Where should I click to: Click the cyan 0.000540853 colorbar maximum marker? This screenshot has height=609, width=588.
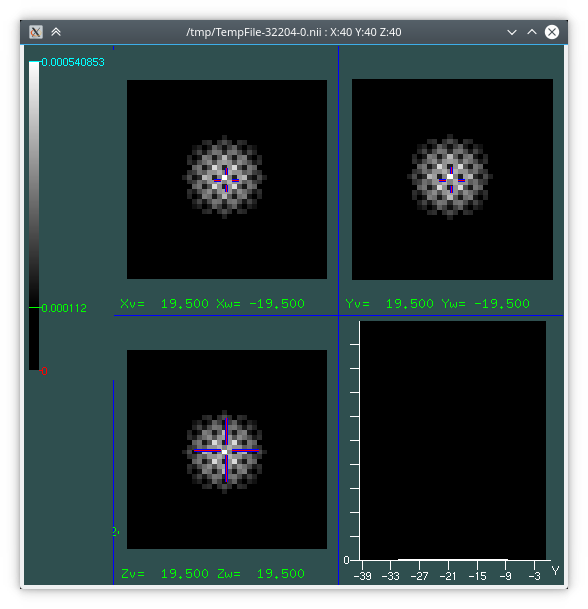73,62
